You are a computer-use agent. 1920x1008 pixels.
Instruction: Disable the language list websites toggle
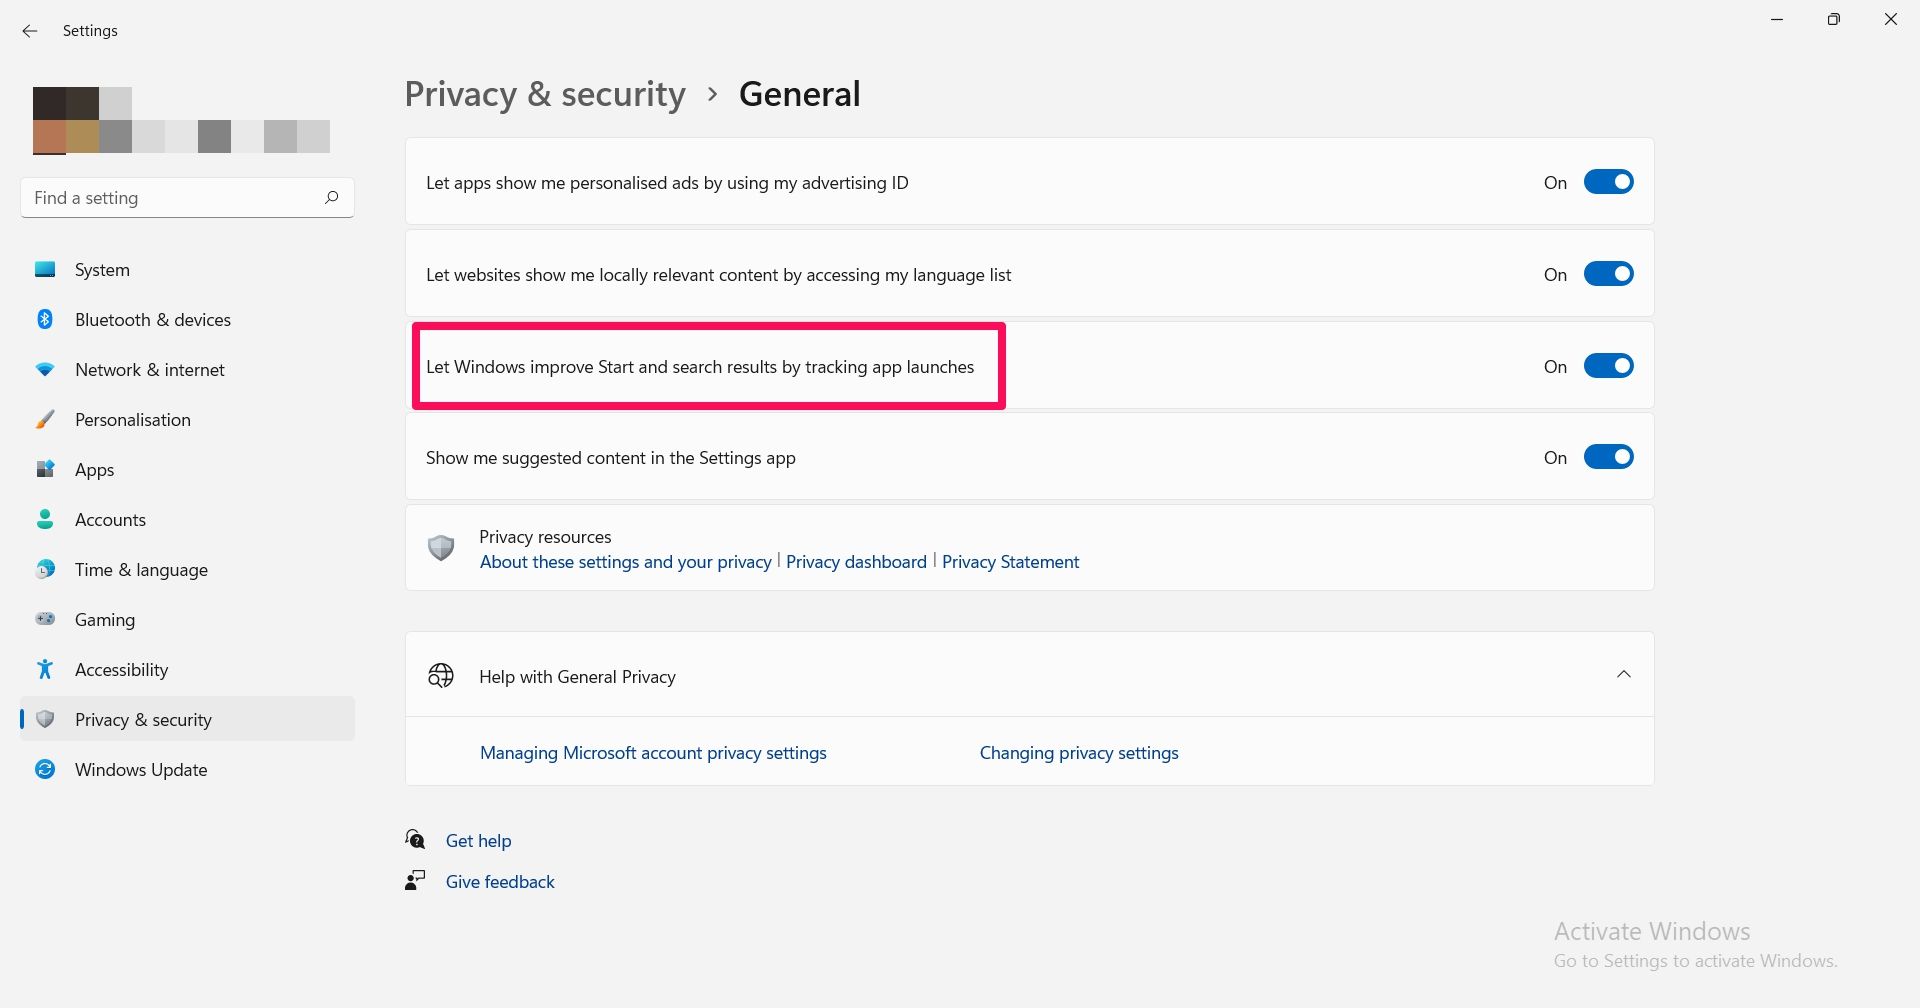click(x=1608, y=274)
